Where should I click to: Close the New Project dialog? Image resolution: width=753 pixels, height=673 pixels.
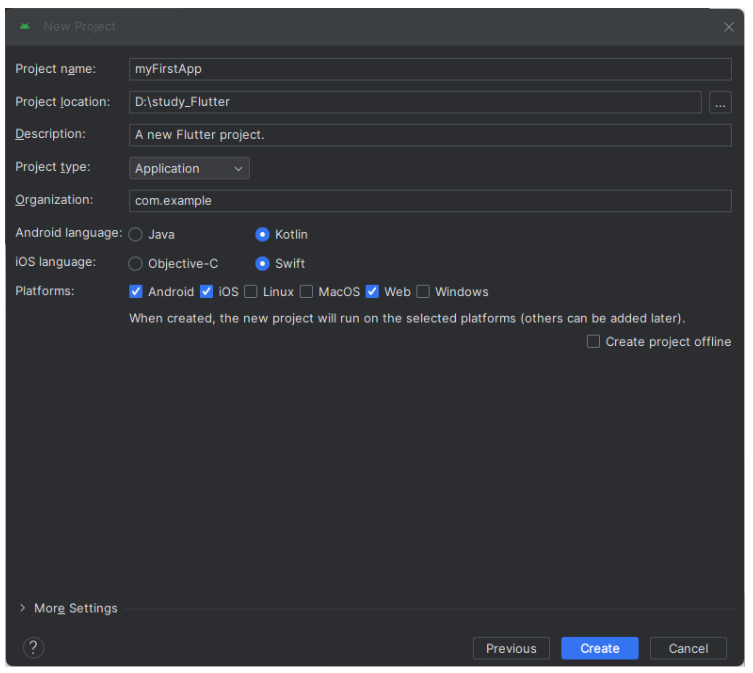[729, 27]
